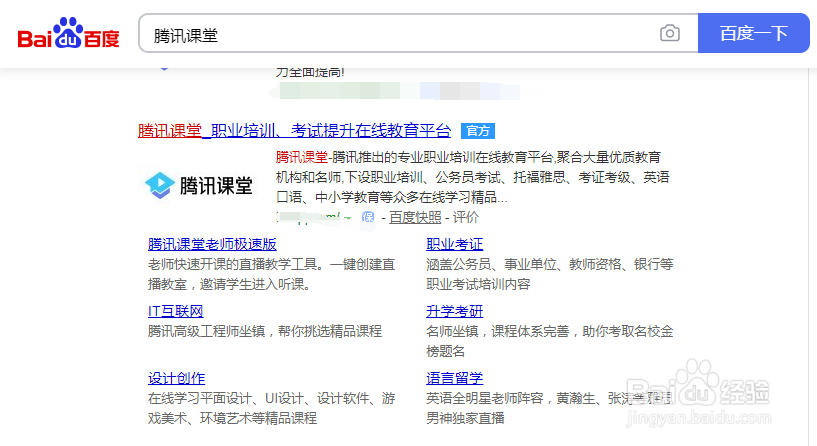817x446 pixels.
Task: Open result 腾讯课堂_职业培训、考试提升在线教育平台
Action: [294, 130]
